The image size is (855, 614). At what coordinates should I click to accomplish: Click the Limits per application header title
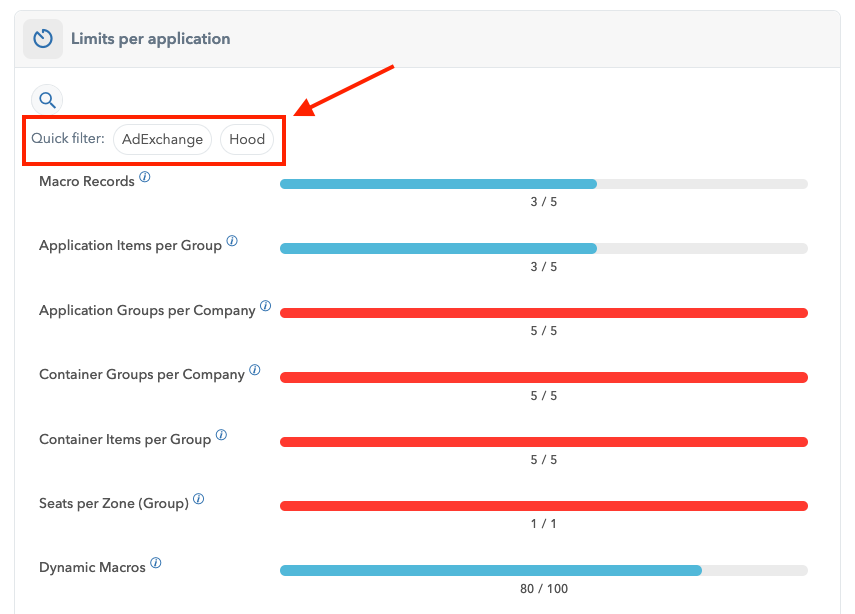click(150, 39)
